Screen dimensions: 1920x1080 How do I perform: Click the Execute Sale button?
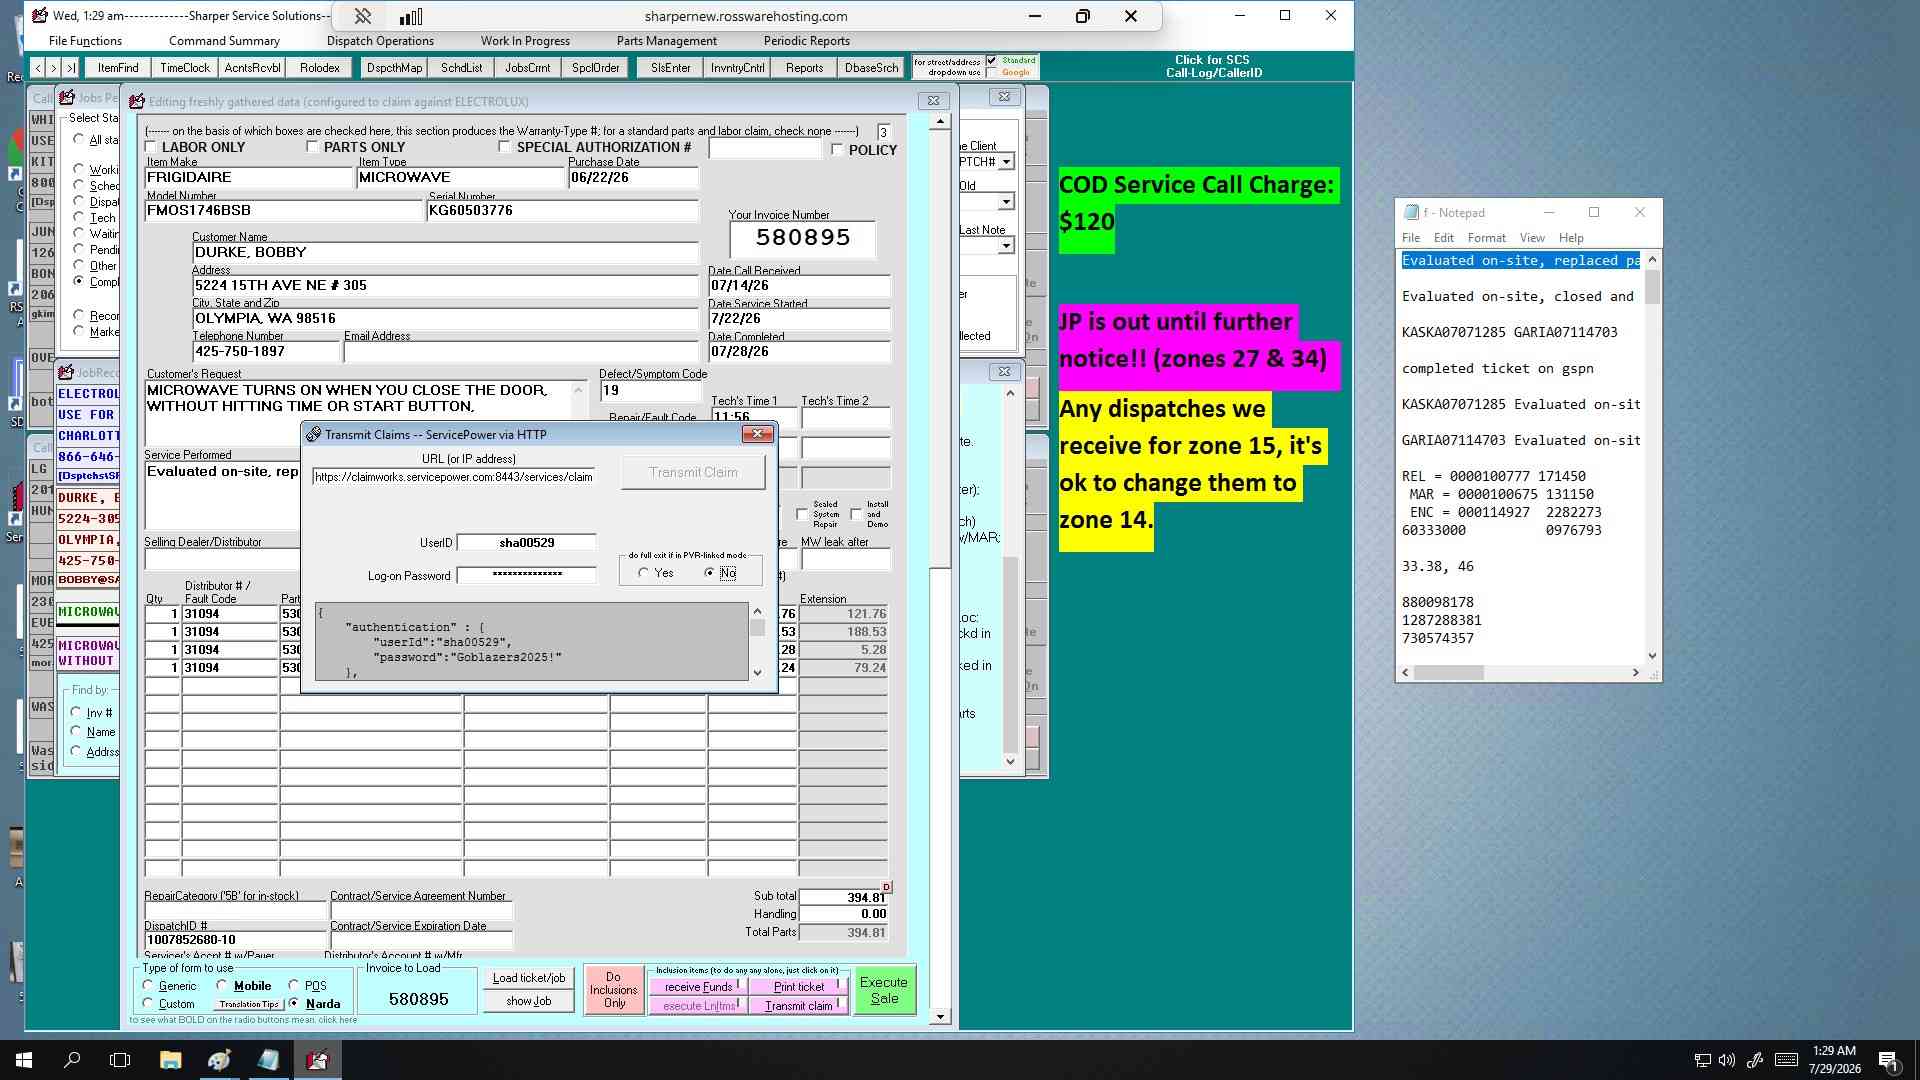pos(884,990)
